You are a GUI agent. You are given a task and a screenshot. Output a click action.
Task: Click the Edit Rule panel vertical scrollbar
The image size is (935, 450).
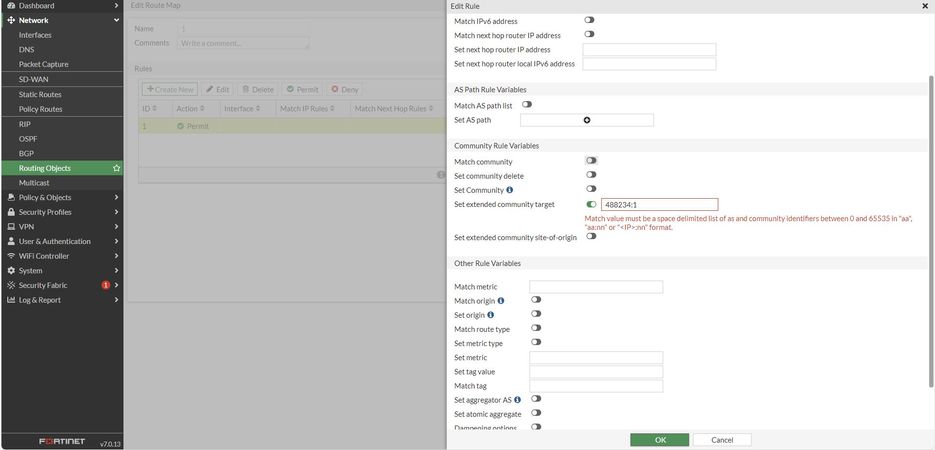coord(931,231)
